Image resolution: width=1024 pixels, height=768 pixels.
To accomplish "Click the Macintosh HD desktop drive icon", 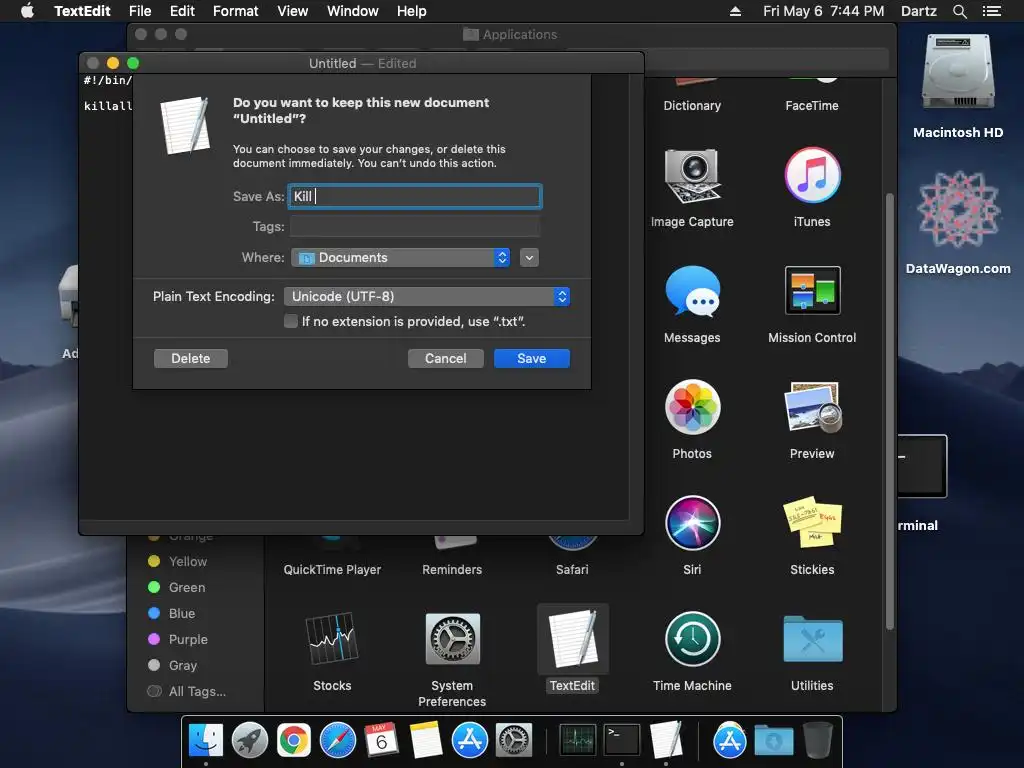I will point(958,72).
